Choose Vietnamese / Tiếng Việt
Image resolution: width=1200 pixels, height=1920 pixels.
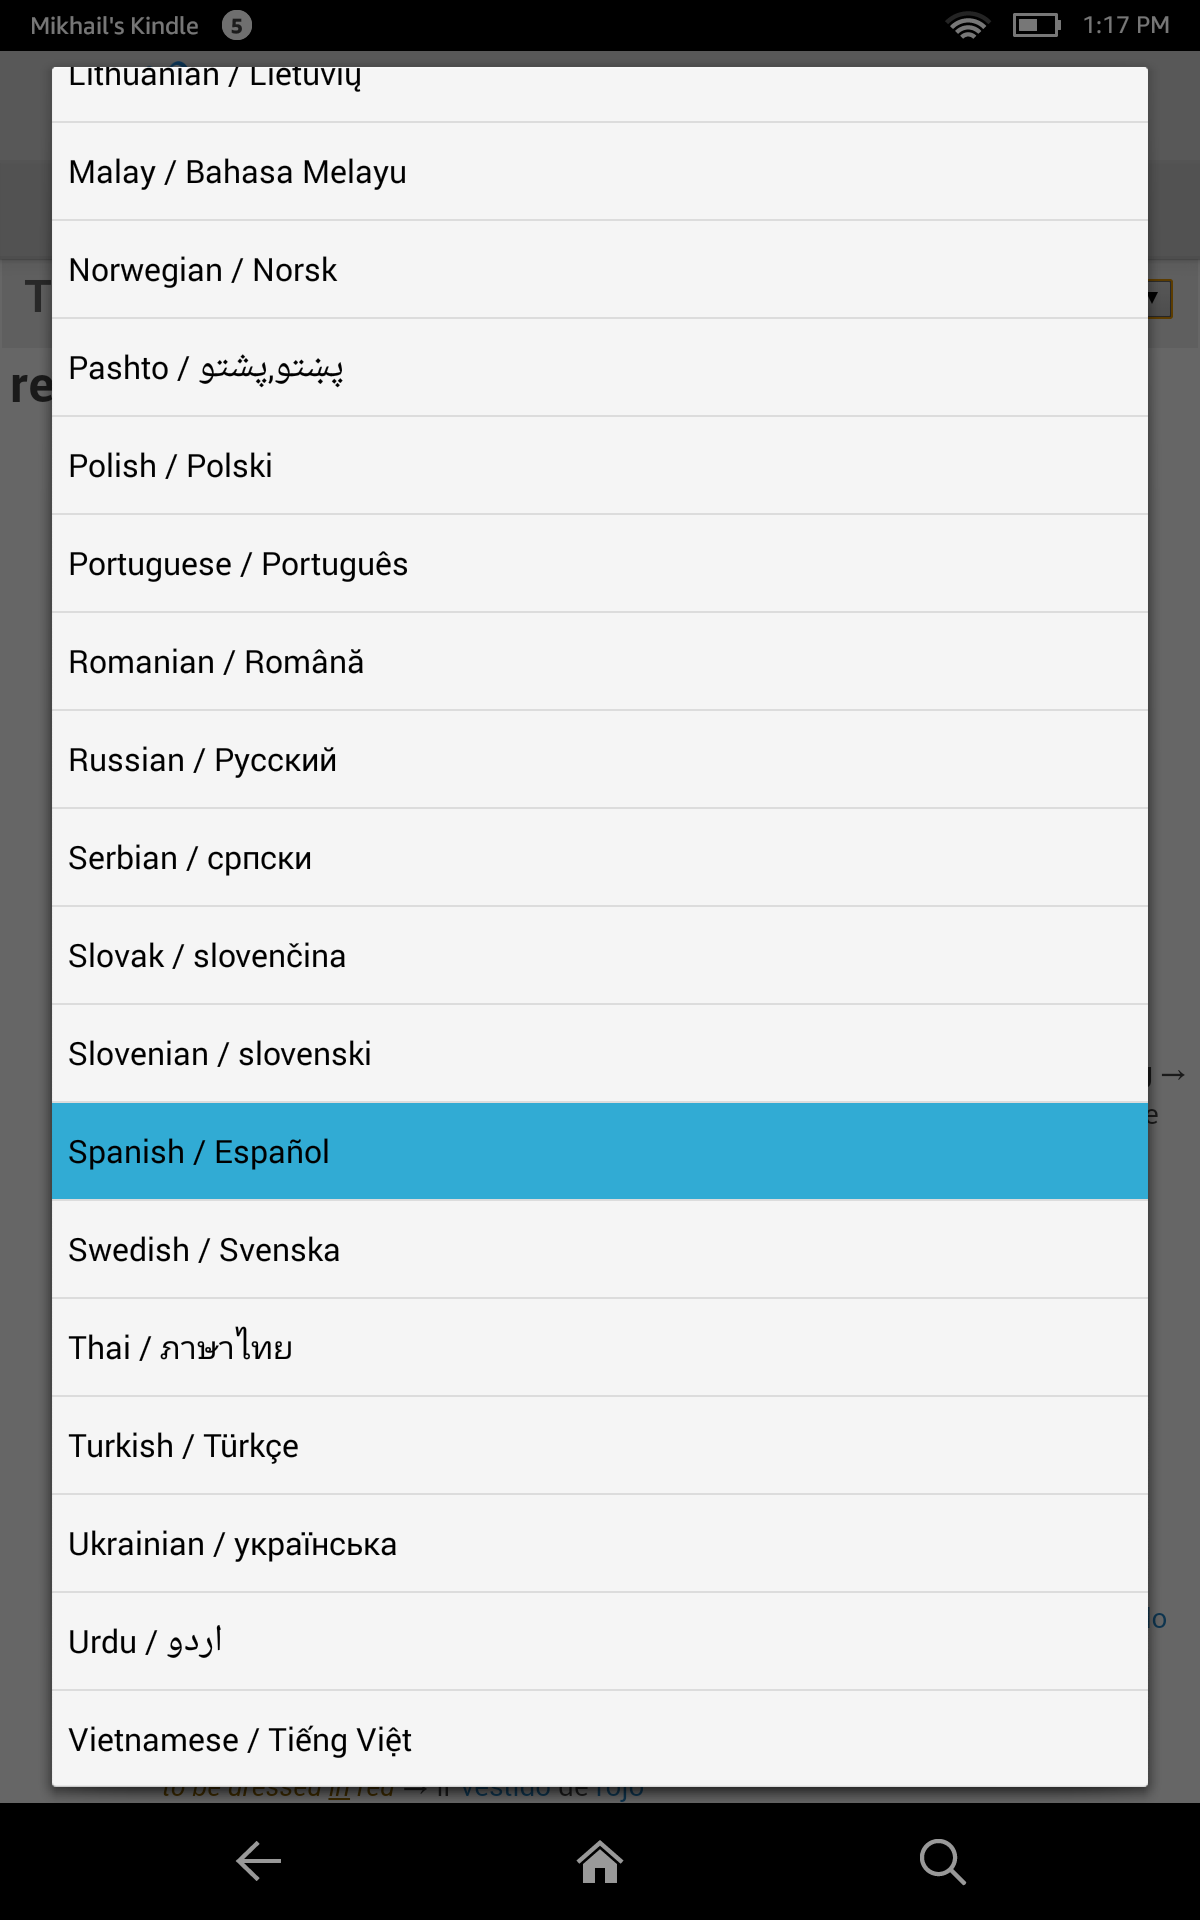(x=600, y=1740)
